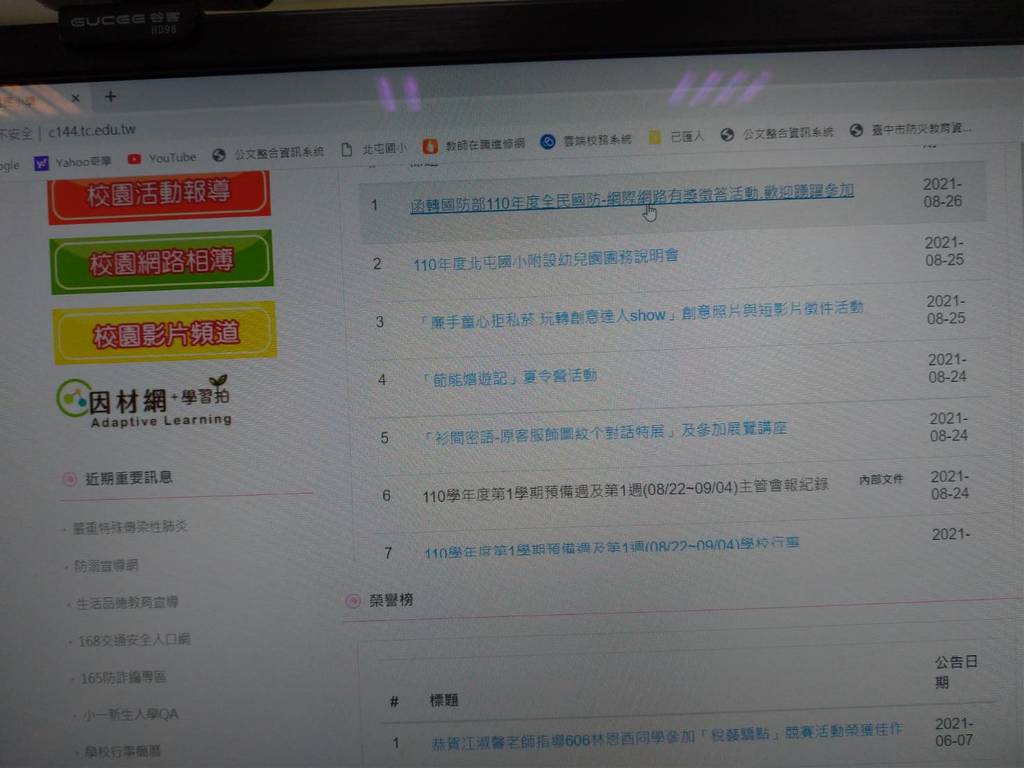
Task: Open a new browser tab
Action: tap(110, 97)
